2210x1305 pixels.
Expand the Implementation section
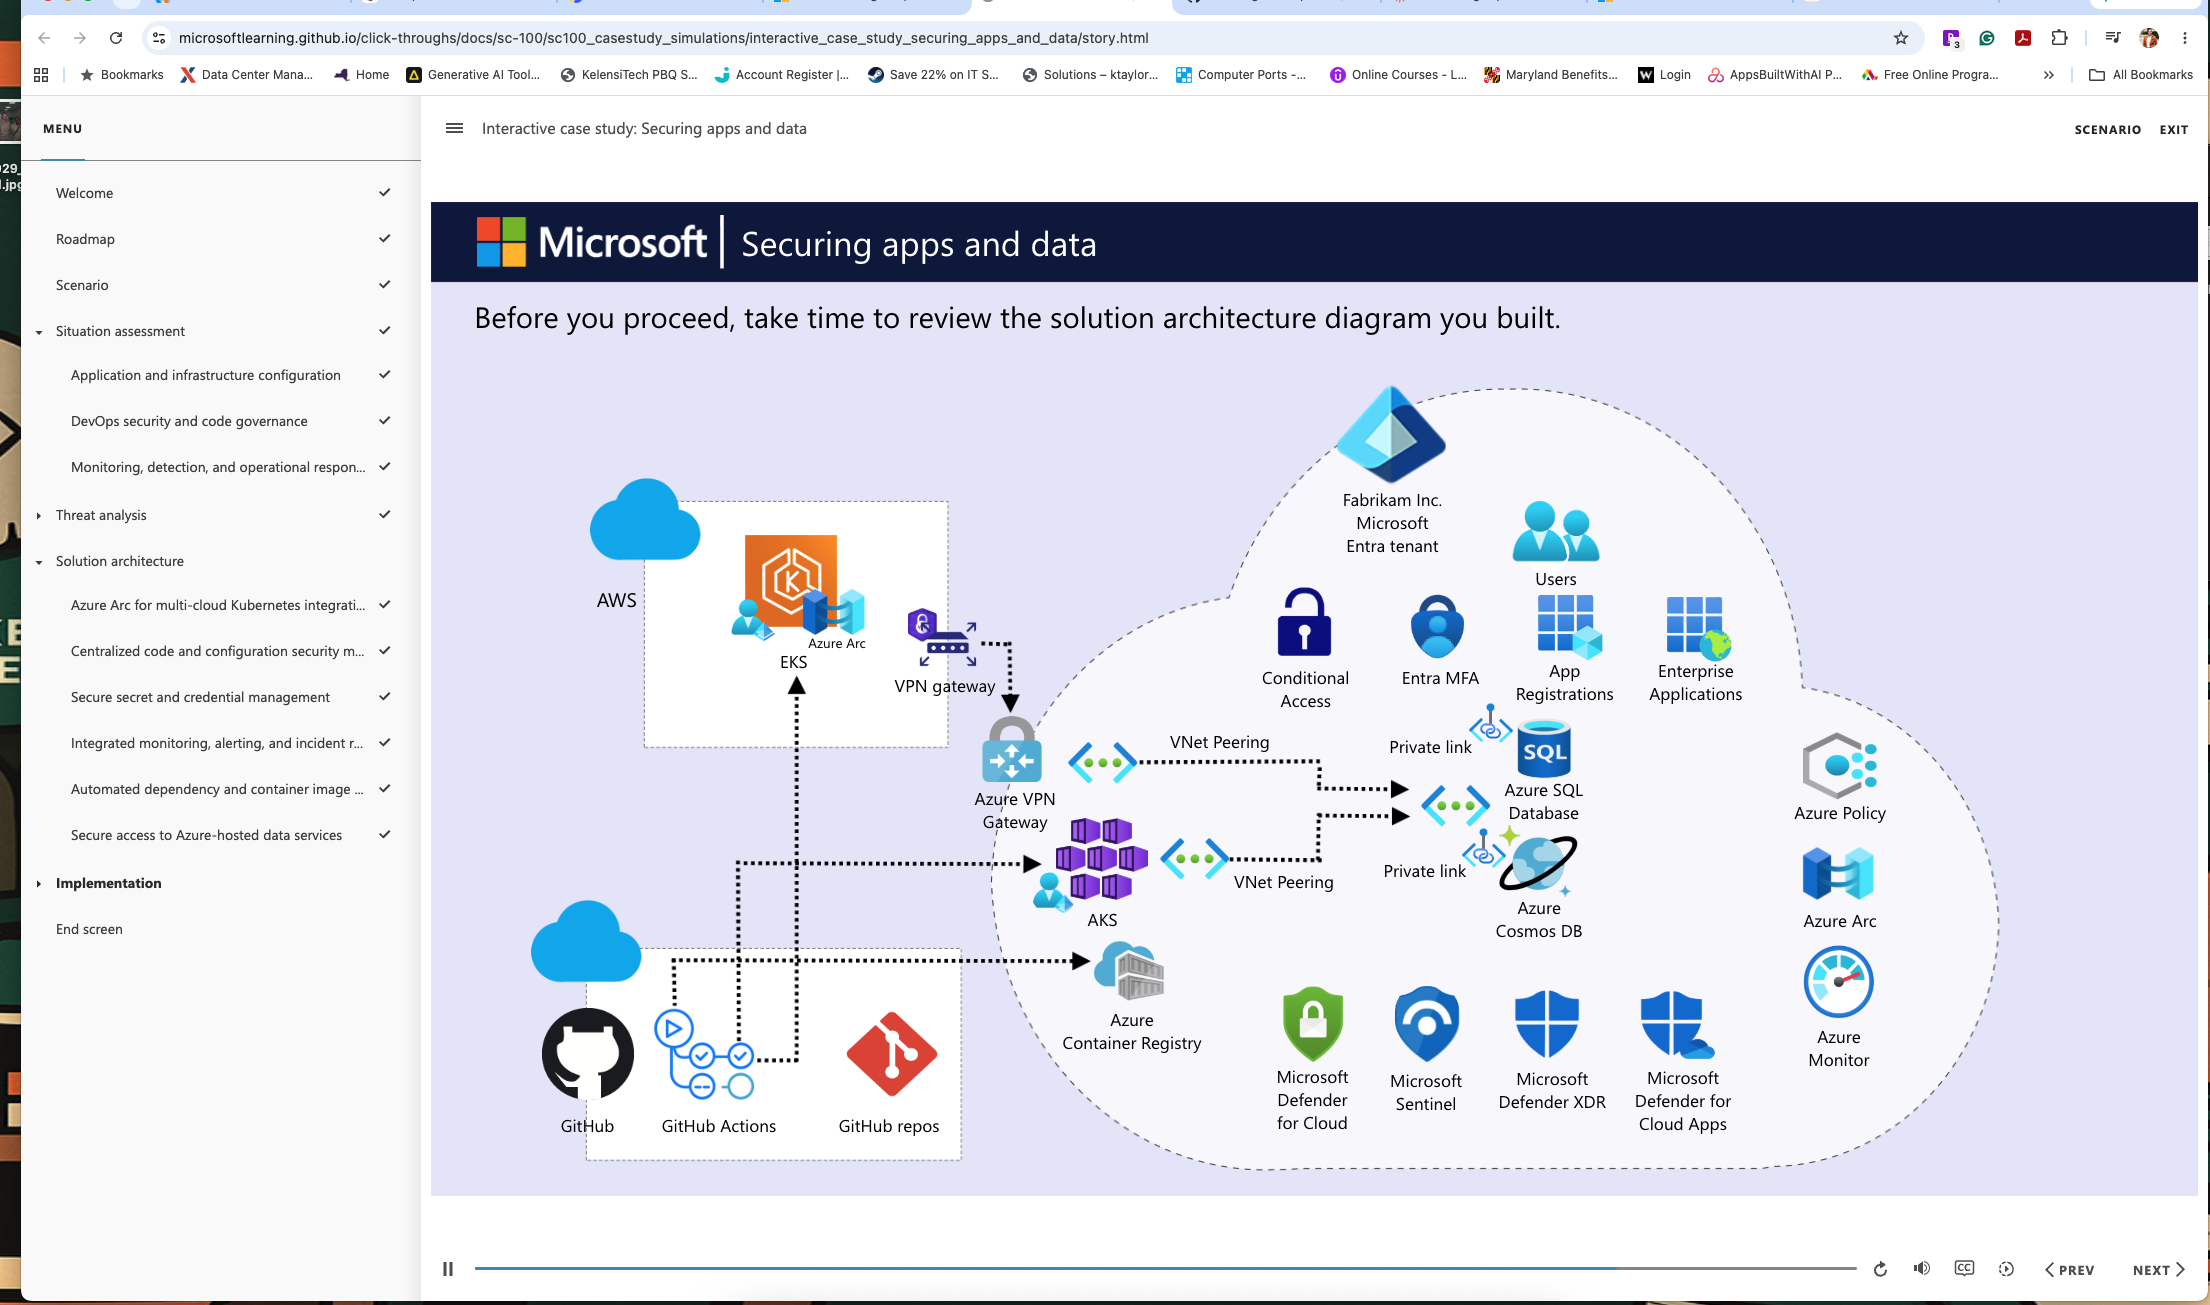point(39,884)
